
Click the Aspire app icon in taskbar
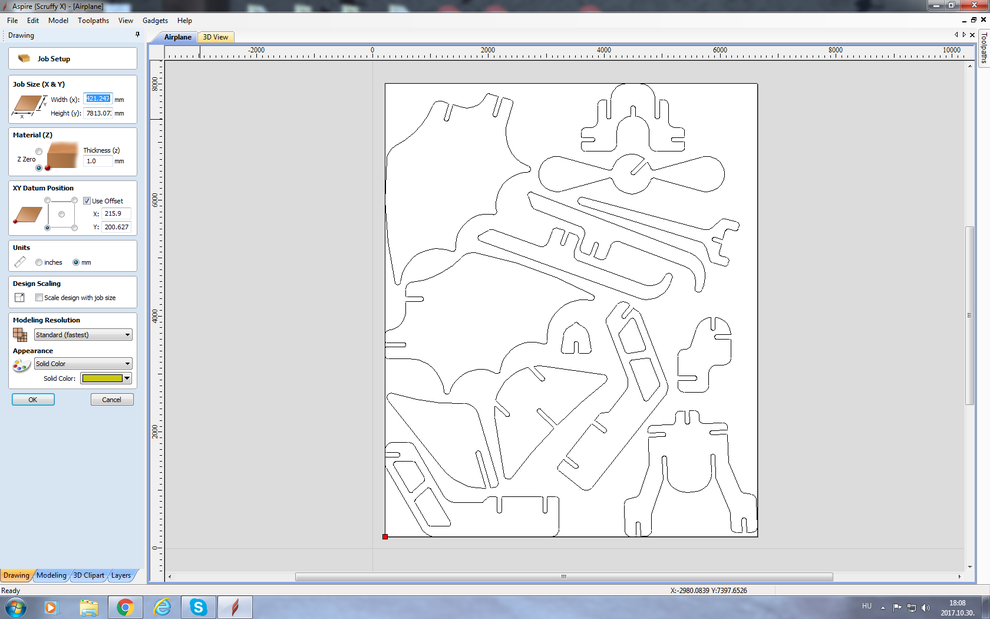point(235,607)
